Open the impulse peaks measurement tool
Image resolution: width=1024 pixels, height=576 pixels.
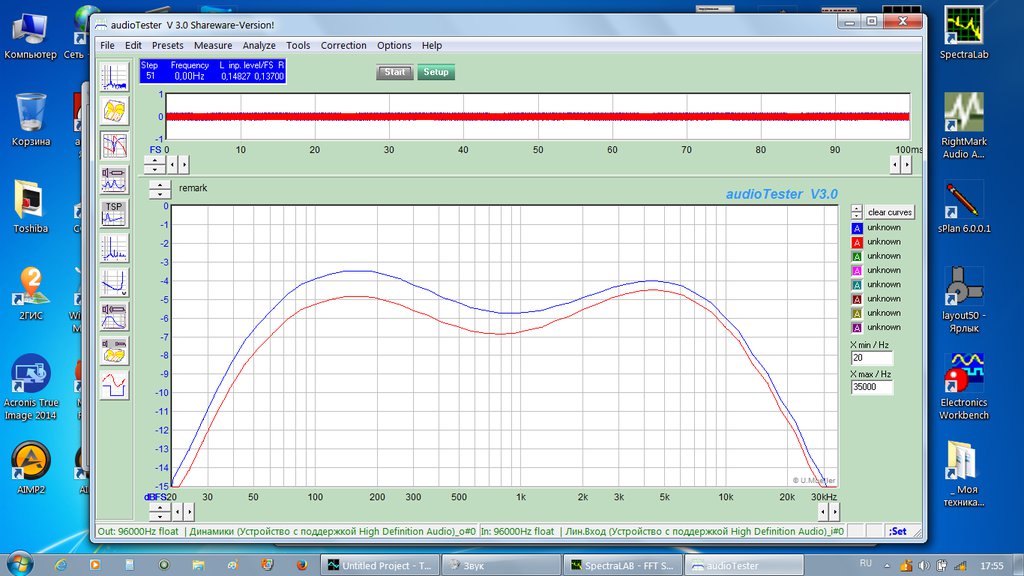[114, 248]
